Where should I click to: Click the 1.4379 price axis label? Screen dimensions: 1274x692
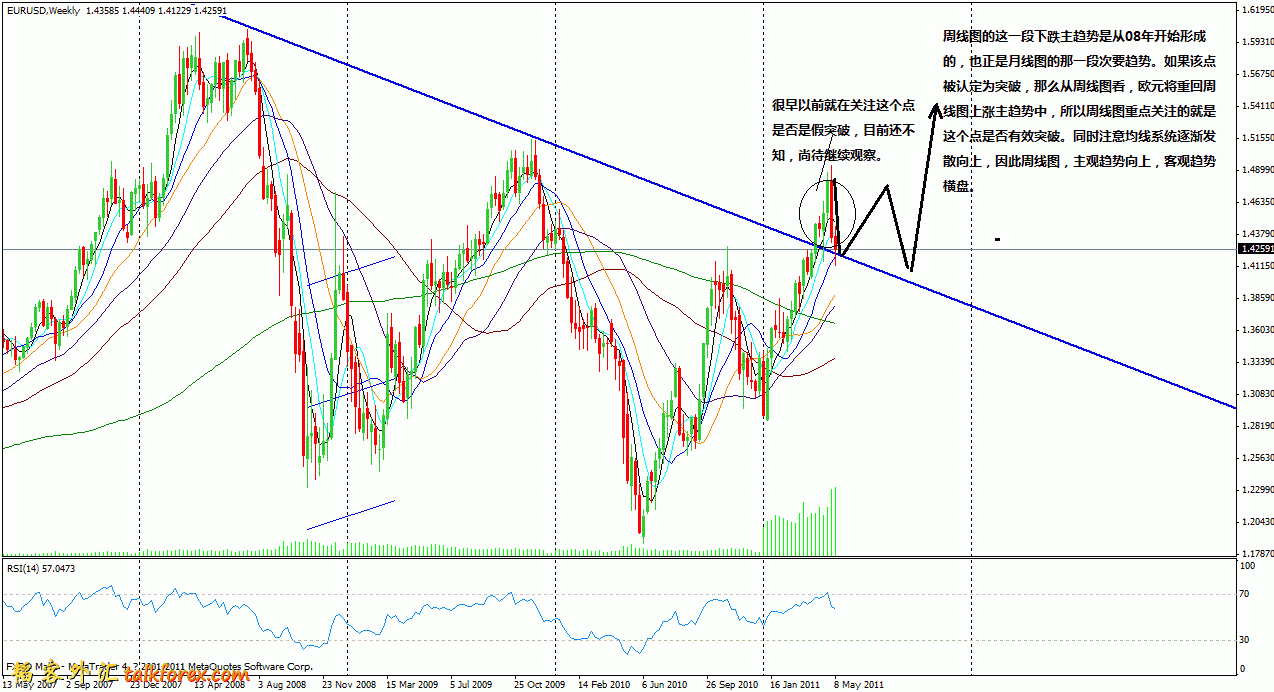click(1256, 233)
